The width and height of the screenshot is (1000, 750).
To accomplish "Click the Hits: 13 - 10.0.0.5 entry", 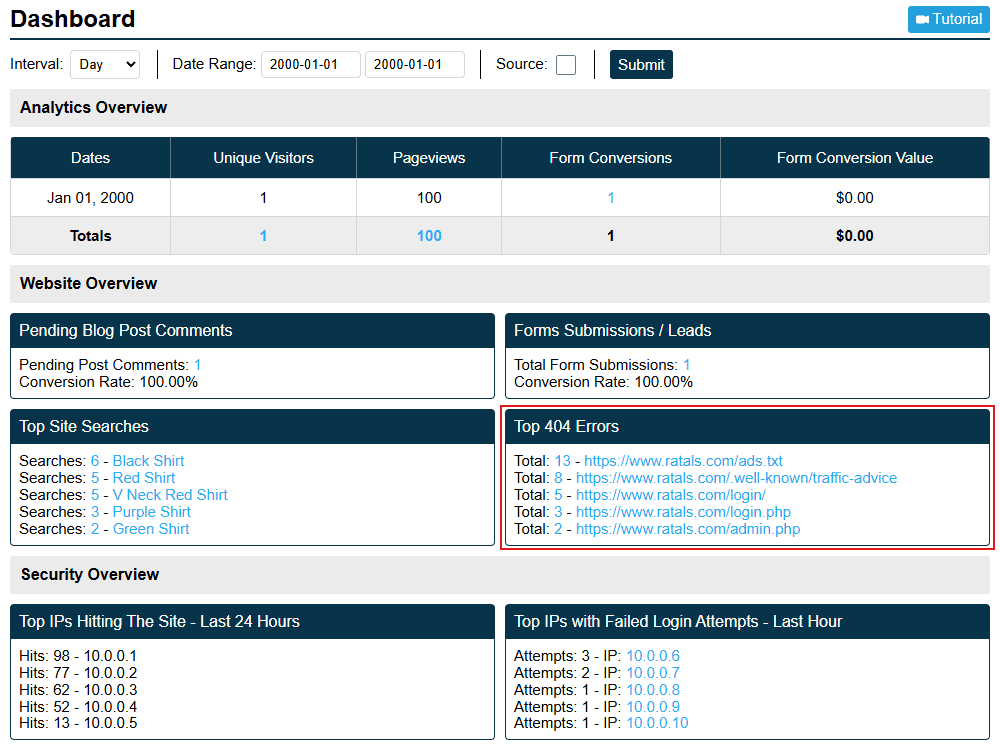I will point(78,723).
